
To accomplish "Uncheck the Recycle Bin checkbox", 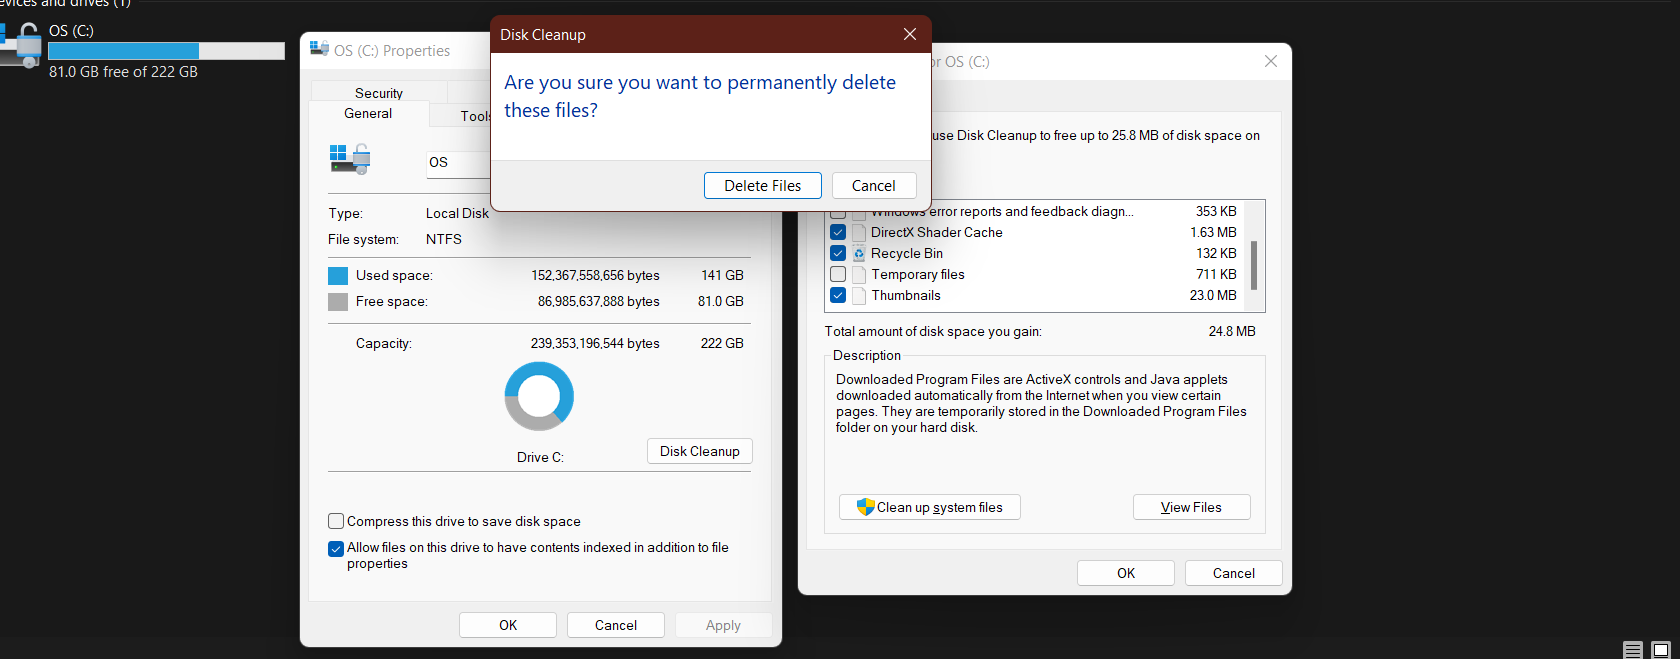I will (838, 253).
